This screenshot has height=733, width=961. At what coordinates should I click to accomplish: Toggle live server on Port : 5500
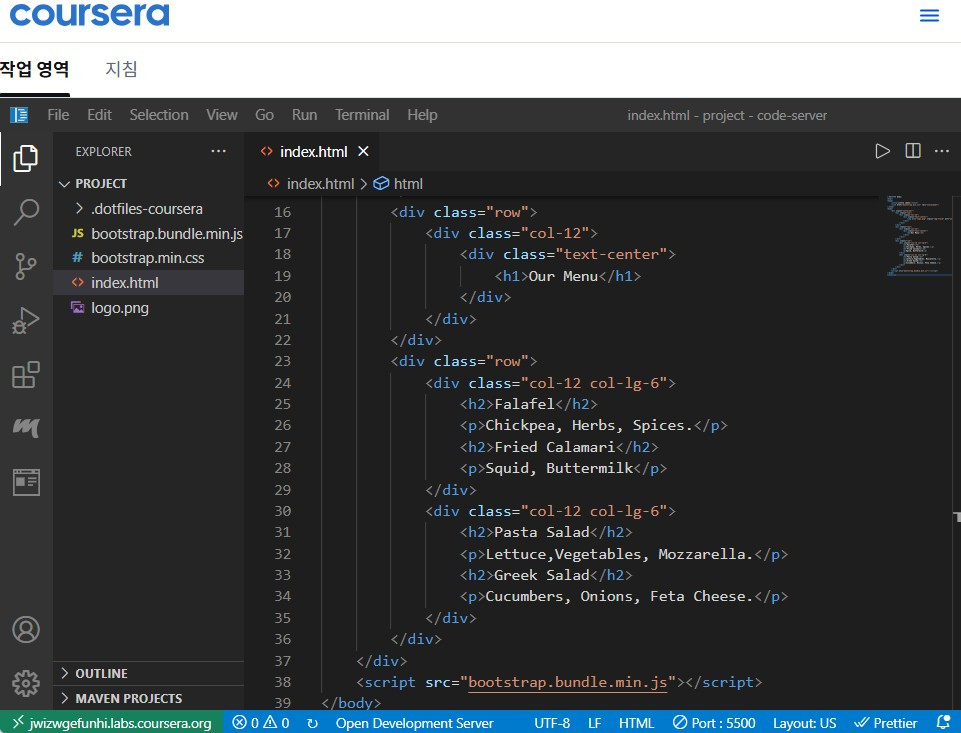[714, 722]
